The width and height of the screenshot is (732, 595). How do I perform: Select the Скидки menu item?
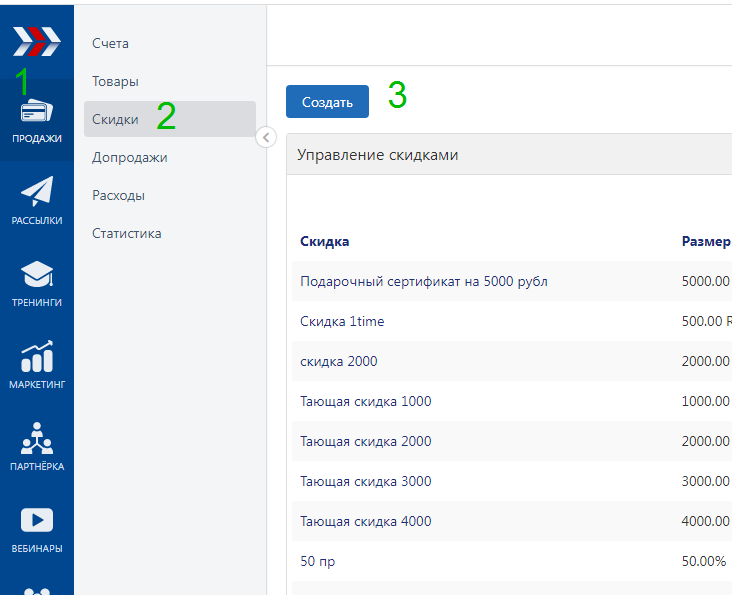[x=170, y=119]
